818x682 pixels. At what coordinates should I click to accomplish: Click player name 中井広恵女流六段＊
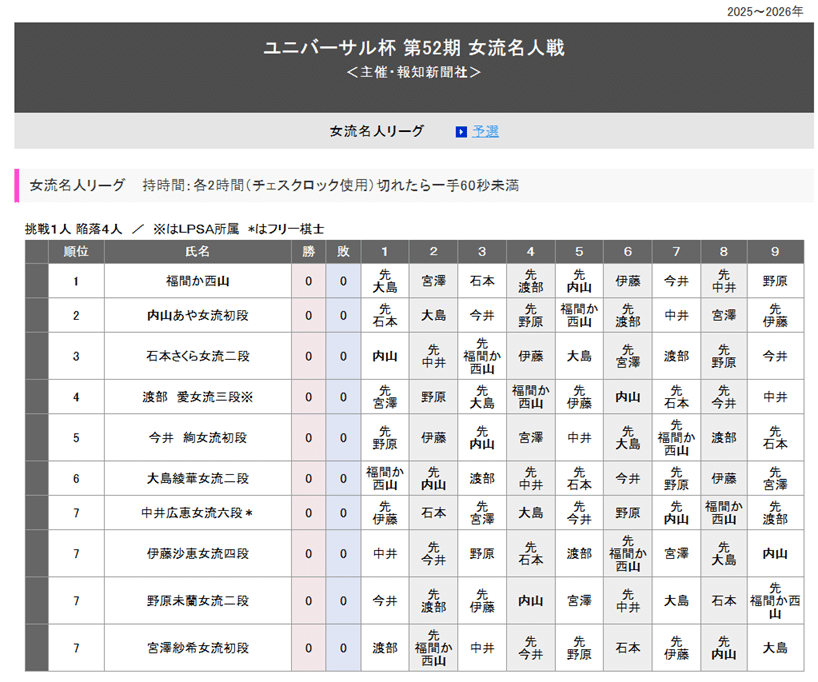(198, 513)
